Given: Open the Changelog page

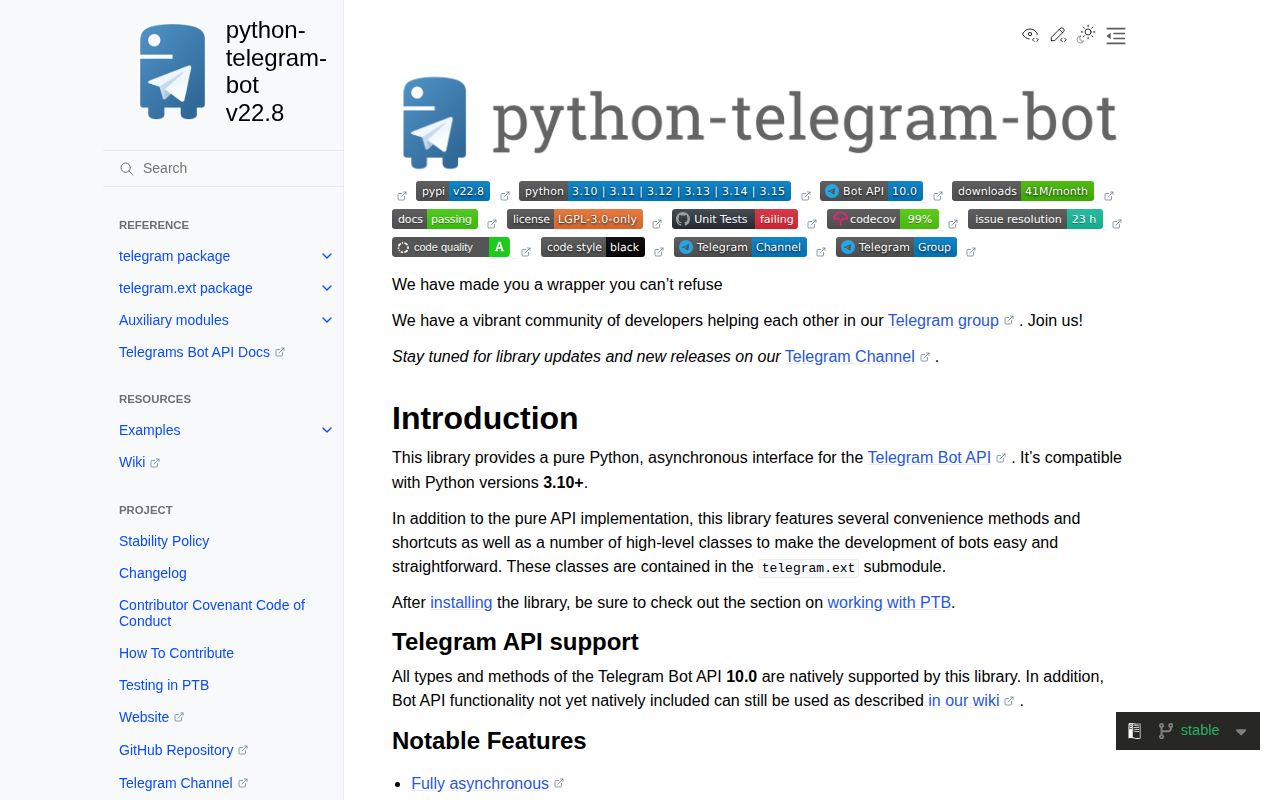Looking at the screenshot, I should click(x=152, y=573).
